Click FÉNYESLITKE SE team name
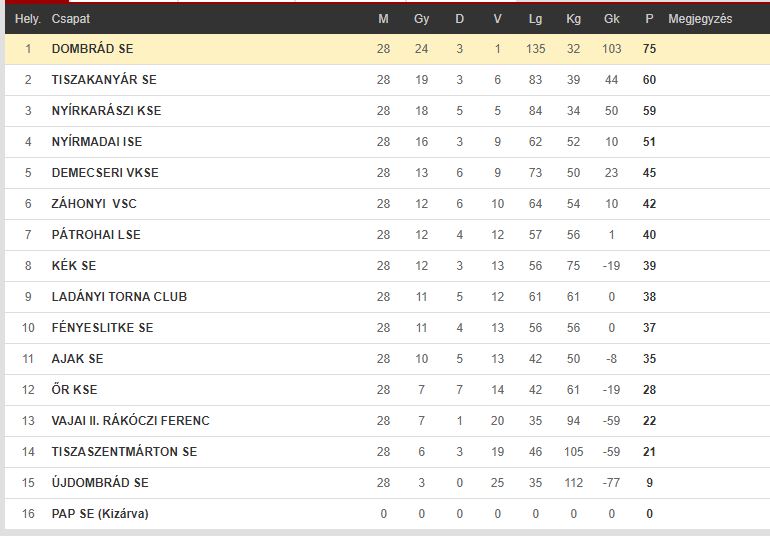 point(103,327)
